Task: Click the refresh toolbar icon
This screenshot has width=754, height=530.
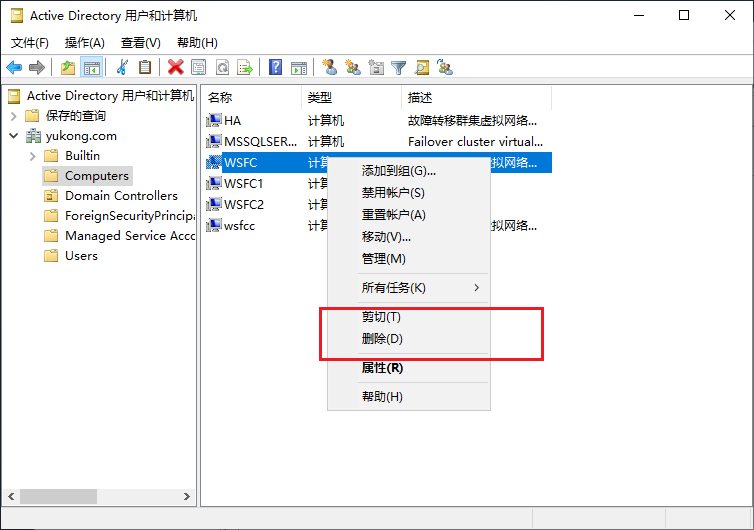Action: click(x=222, y=67)
